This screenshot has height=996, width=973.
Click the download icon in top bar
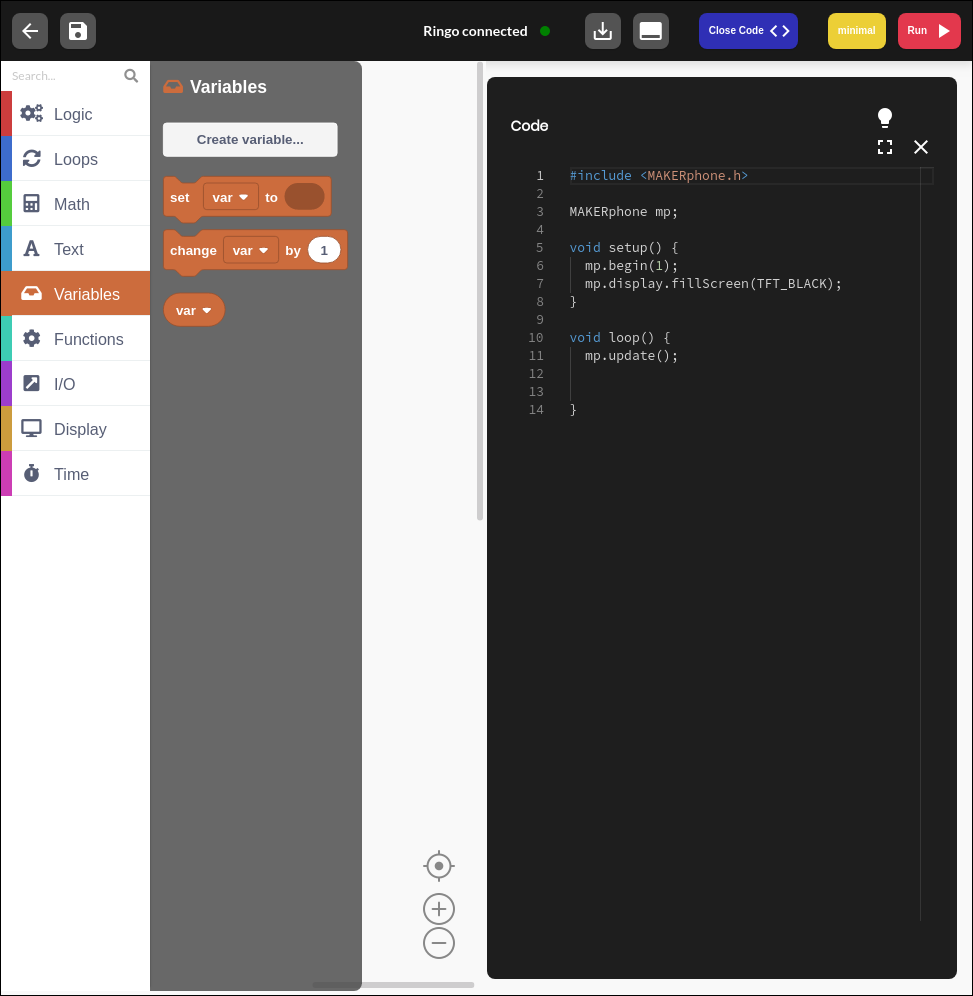(x=603, y=30)
